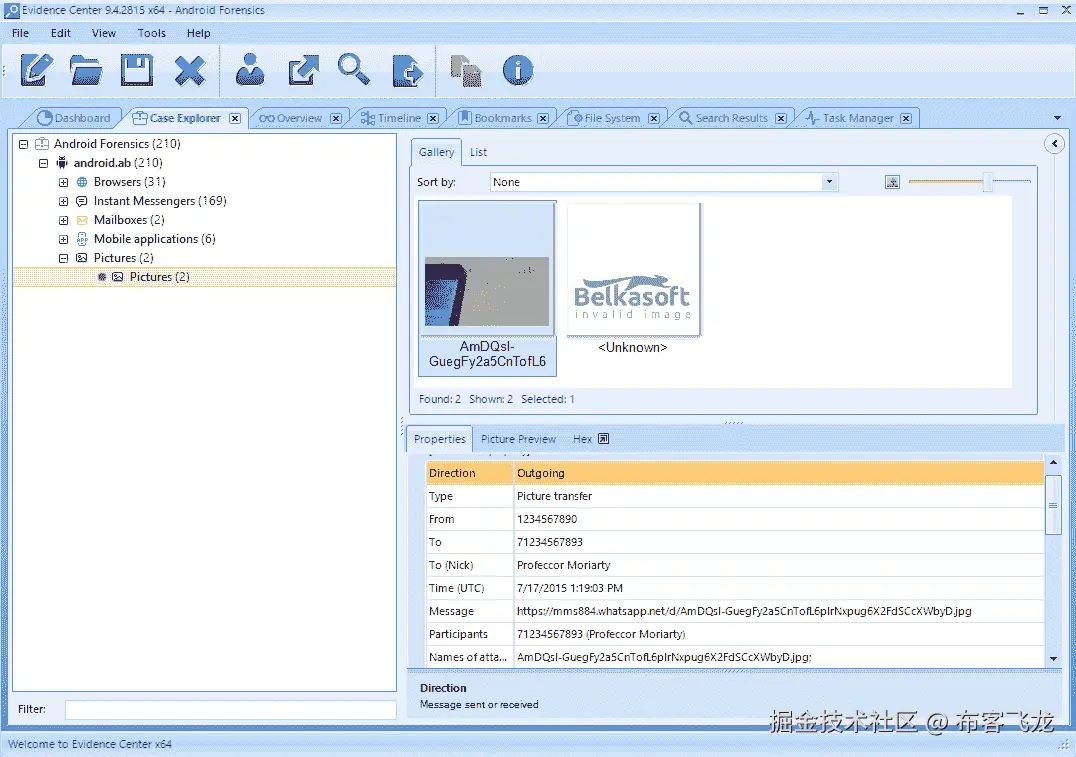The height and width of the screenshot is (757, 1076).
Task: Expand the Mobile applications (6) node
Action: click(x=63, y=240)
